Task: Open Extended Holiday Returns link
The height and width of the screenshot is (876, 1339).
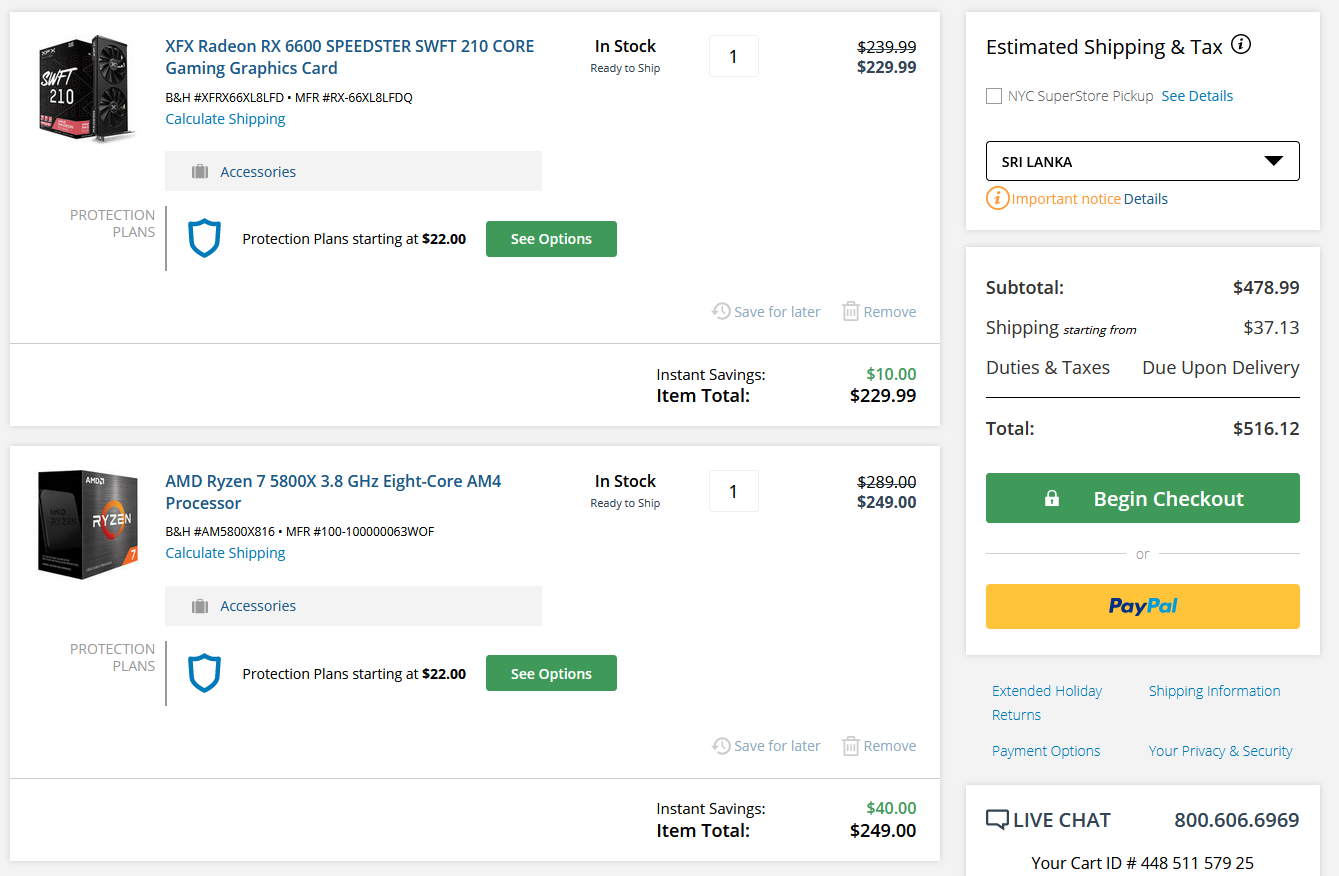Action: [x=1047, y=703]
